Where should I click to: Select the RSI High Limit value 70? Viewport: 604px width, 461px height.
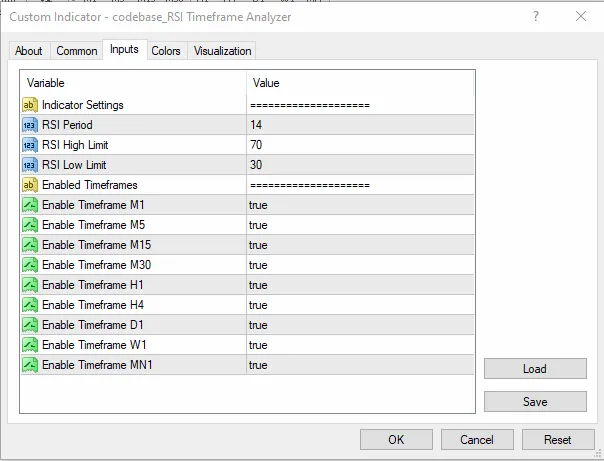click(x=256, y=145)
